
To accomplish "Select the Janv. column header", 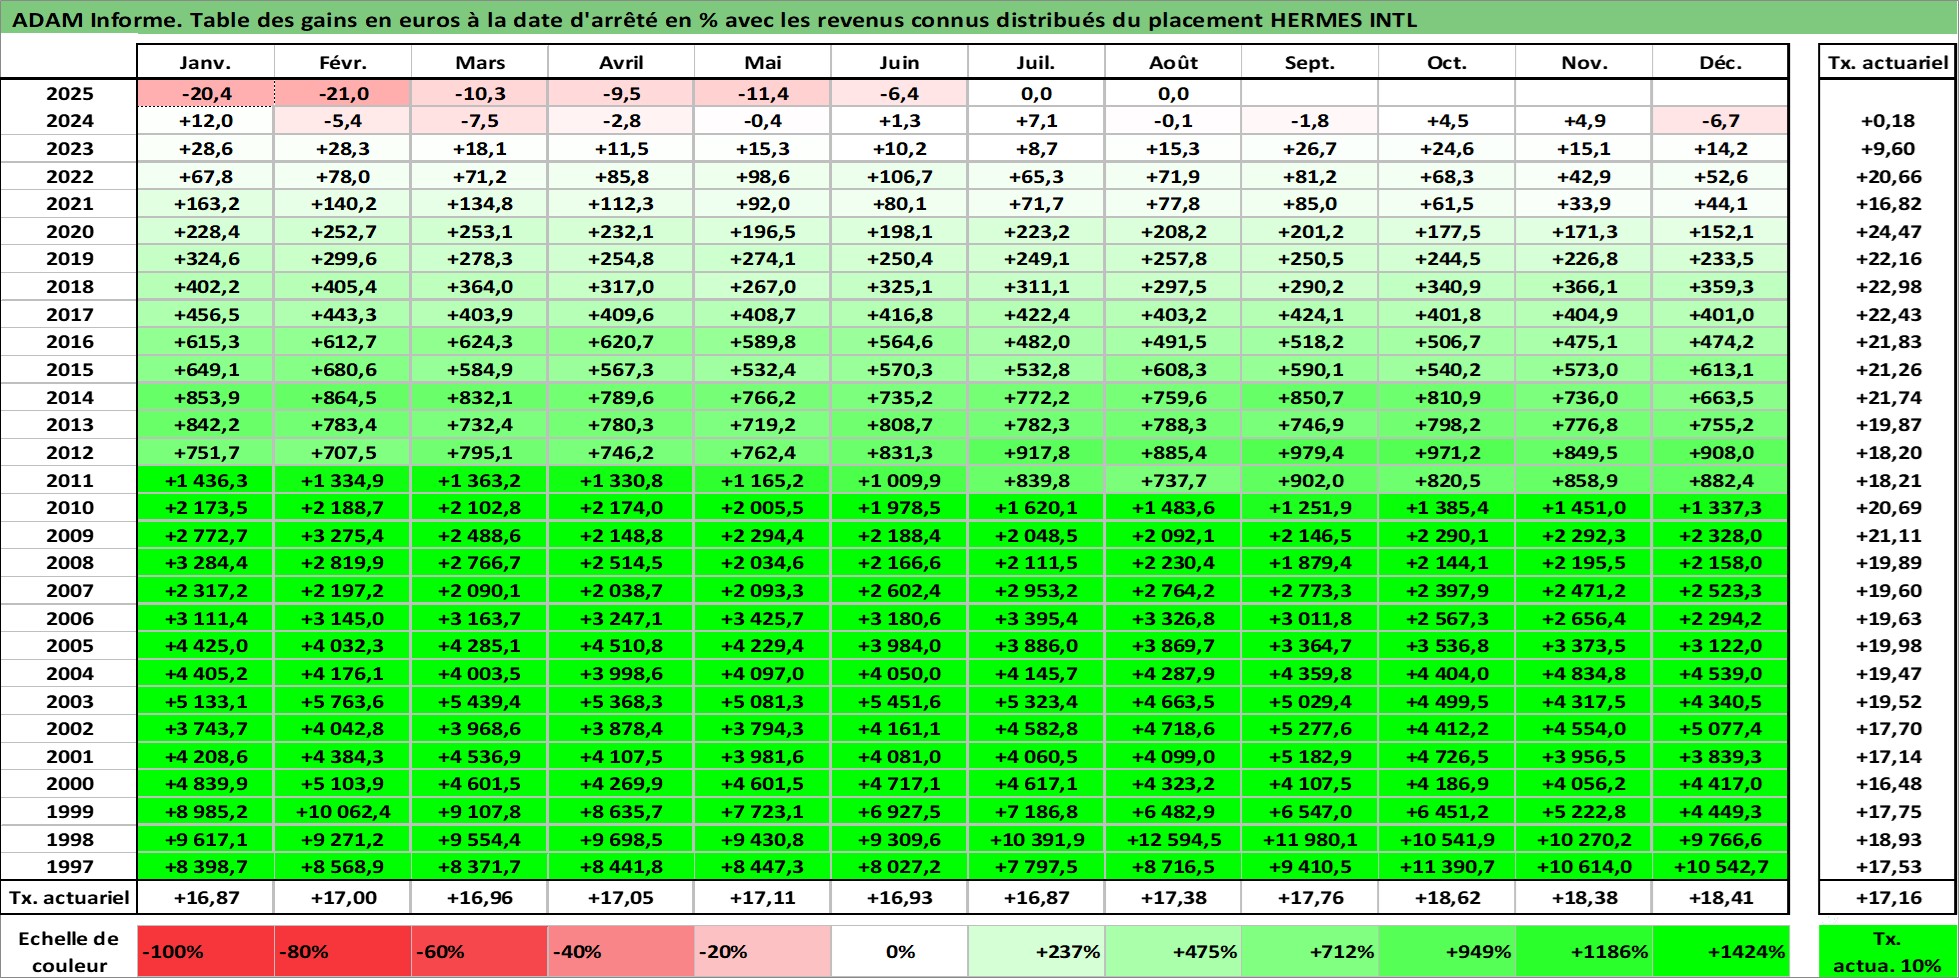I will (x=205, y=62).
